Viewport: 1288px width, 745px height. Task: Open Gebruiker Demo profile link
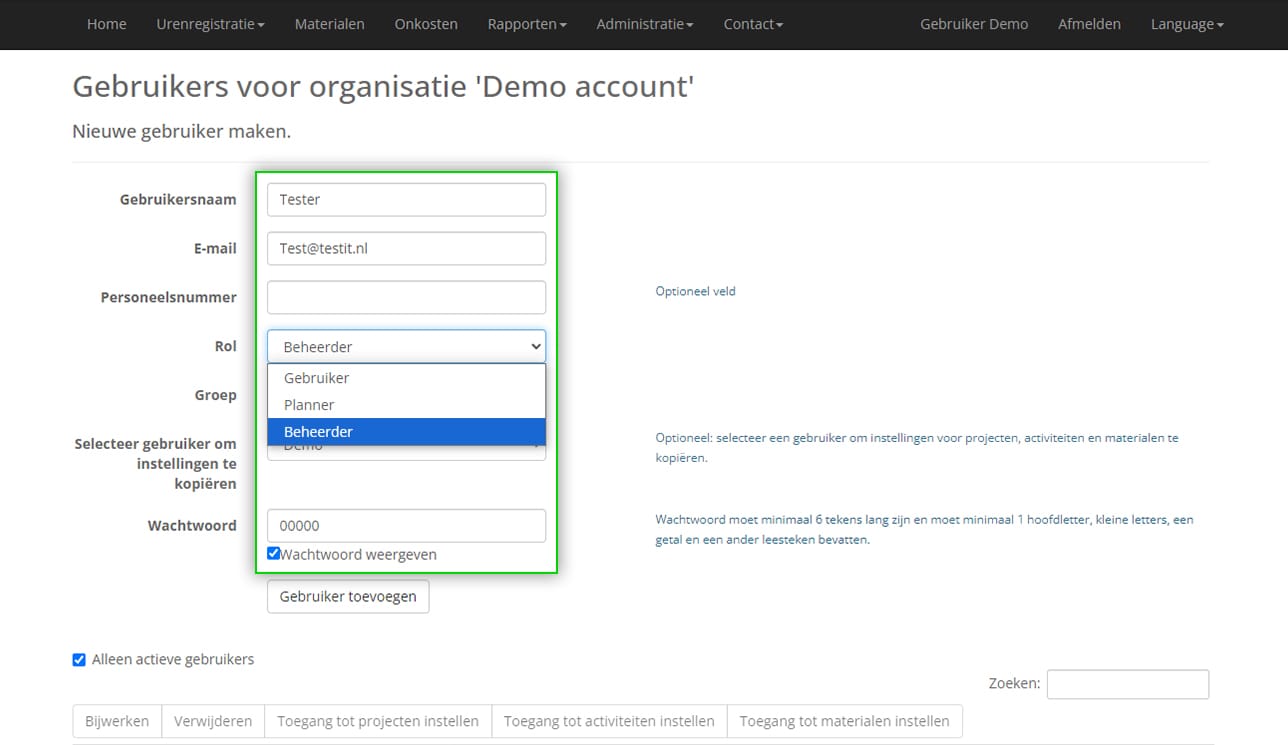tap(973, 24)
